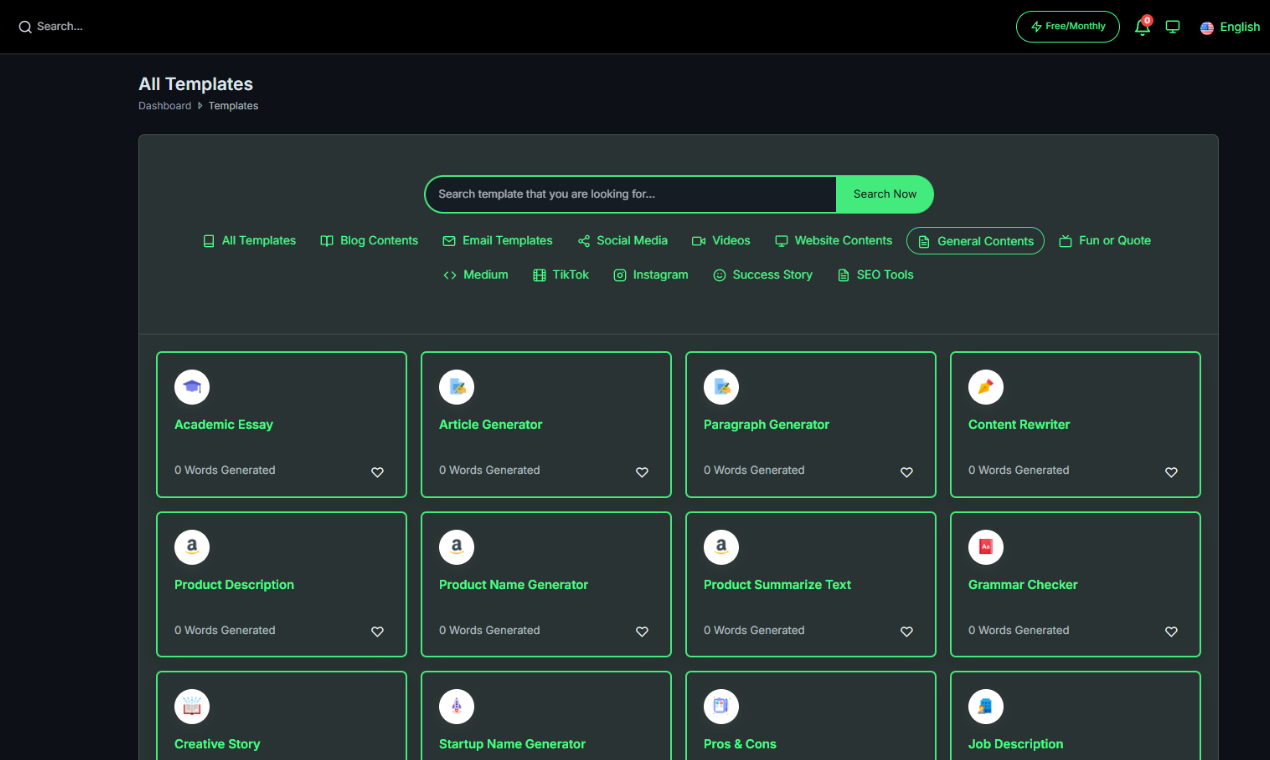The height and width of the screenshot is (760, 1270).
Task: Click the search magnifier in the top bar
Action: point(24,26)
